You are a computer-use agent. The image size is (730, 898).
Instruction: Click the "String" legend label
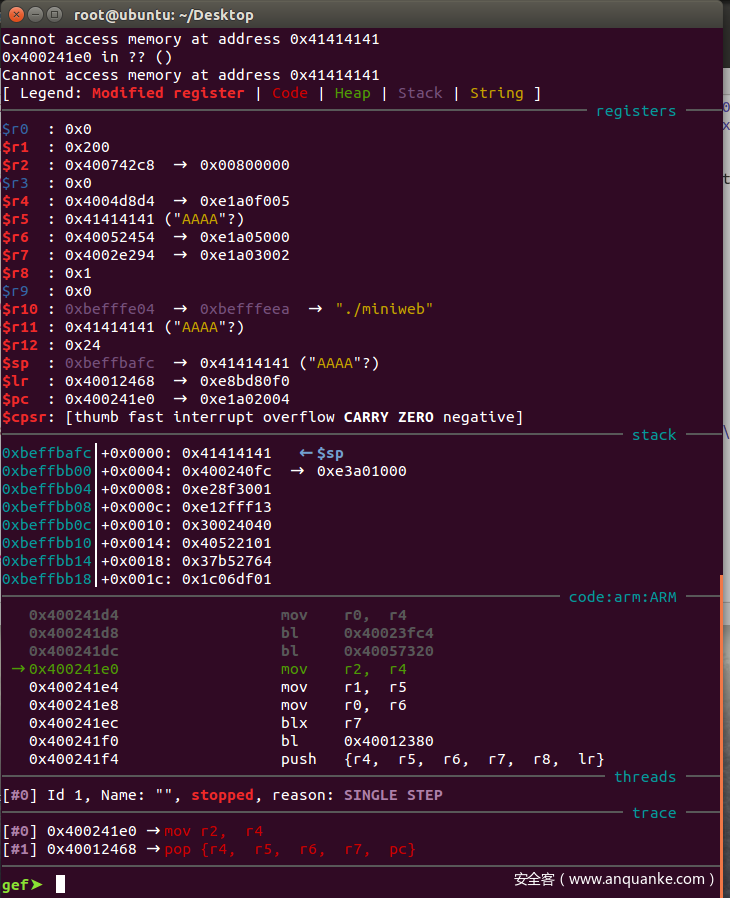(x=496, y=93)
